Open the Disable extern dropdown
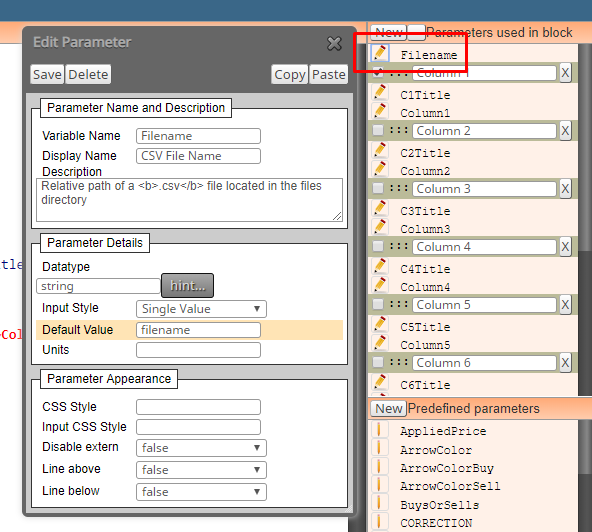 (x=201, y=448)
